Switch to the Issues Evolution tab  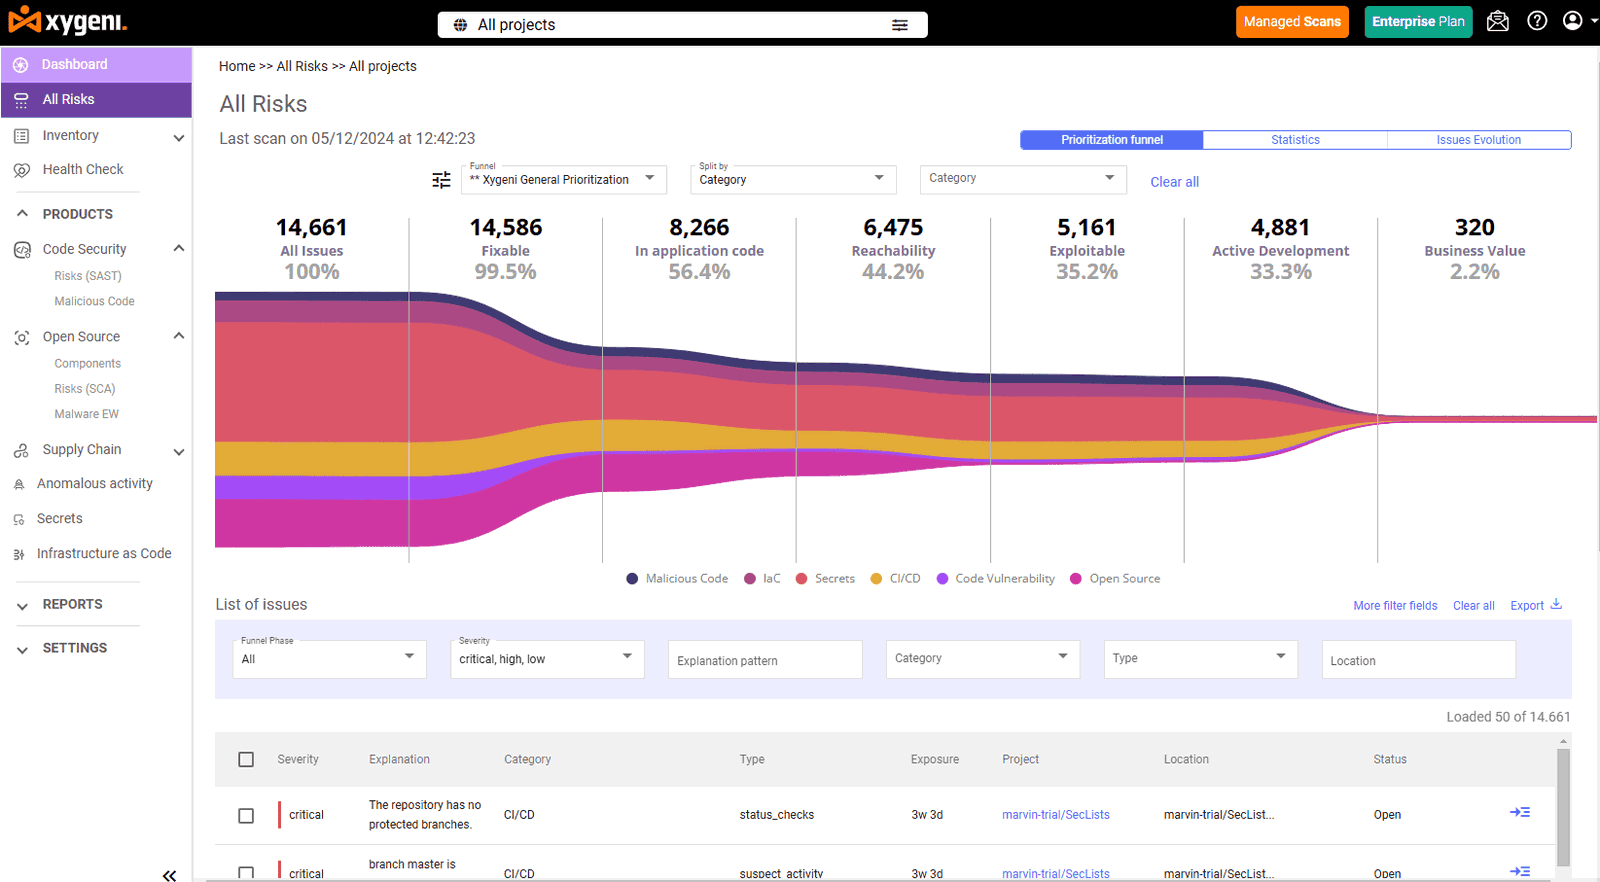[1478, 140]
